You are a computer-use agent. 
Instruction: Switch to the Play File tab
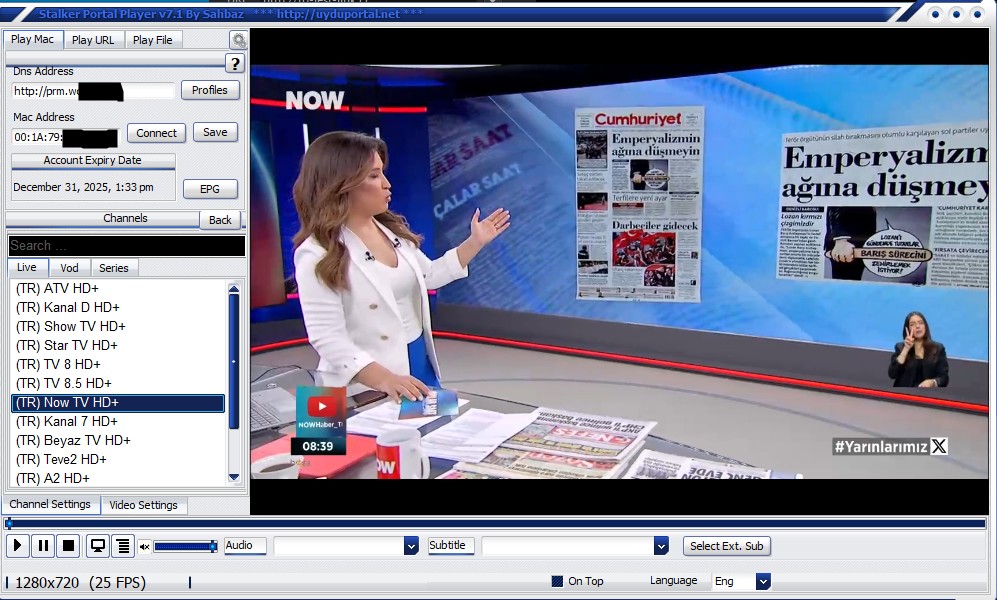pos(153,40)
